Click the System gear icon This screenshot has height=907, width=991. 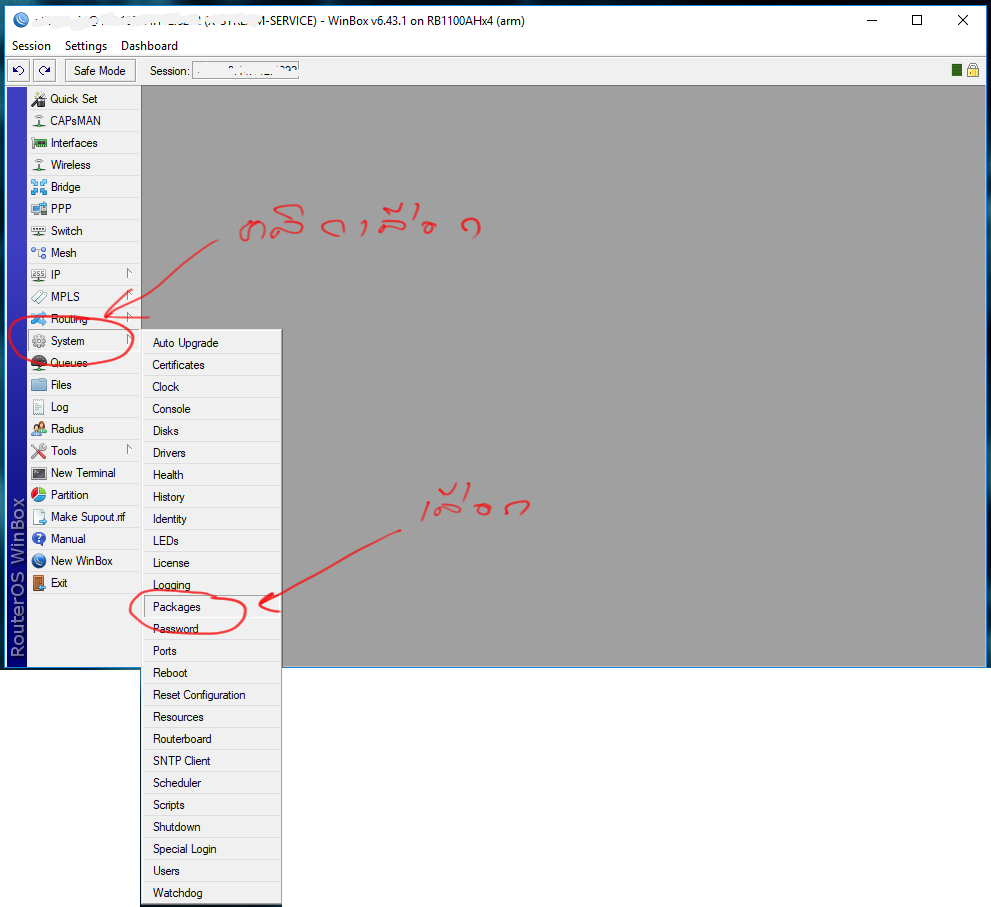(39, 341)
